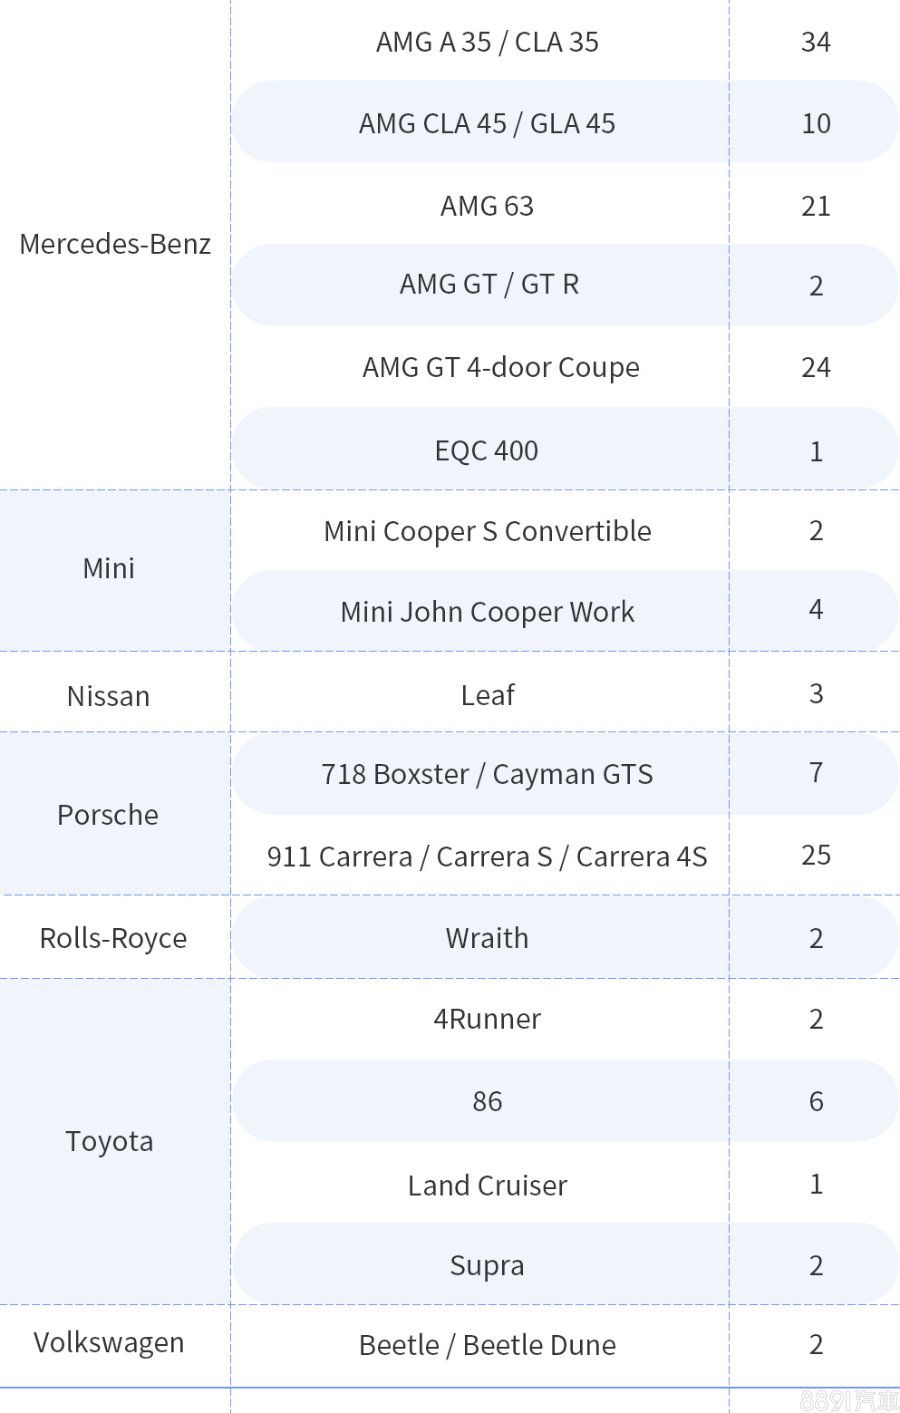Select Mini Cooper S Convertible row
This screenshot has width=900, height=1413.
pos(487,531)
